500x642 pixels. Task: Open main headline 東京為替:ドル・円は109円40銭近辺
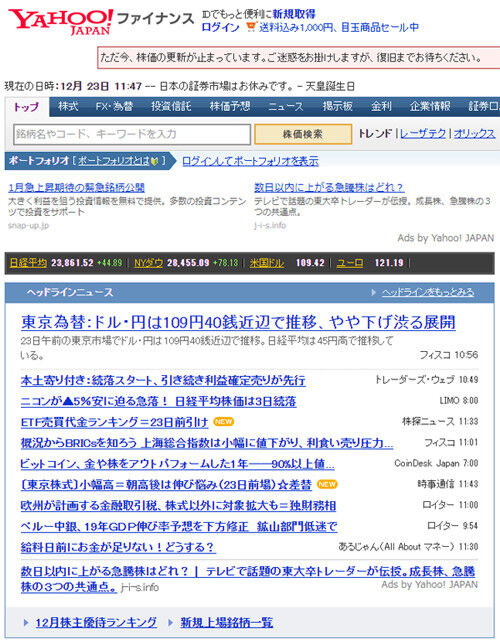[238, 322]
